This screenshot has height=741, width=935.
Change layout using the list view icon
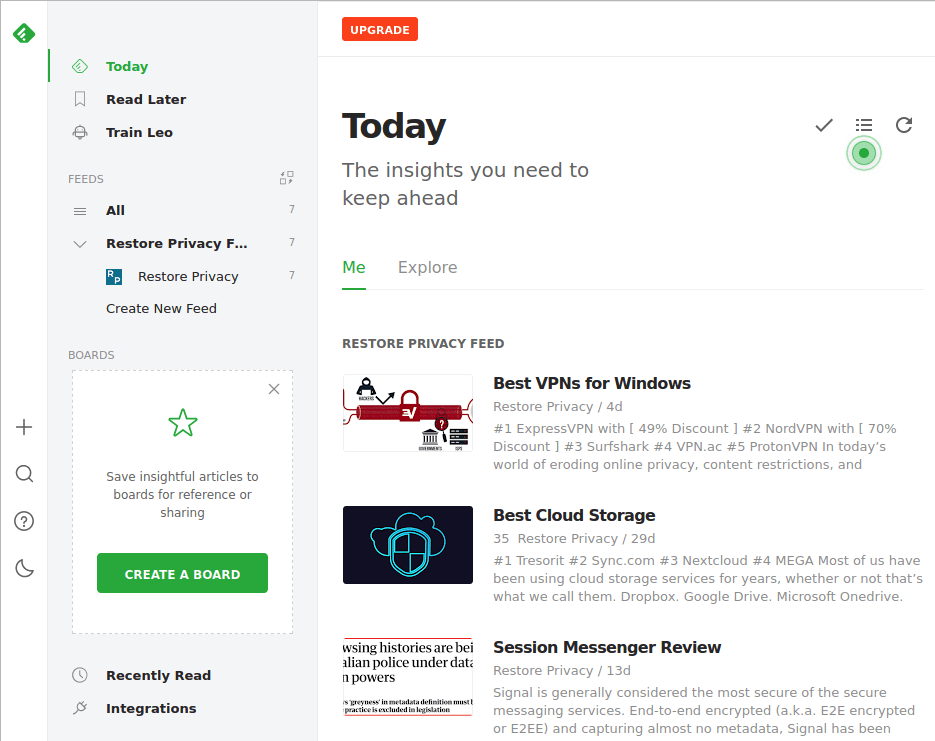pyautogui.click(x=863, y=125)
